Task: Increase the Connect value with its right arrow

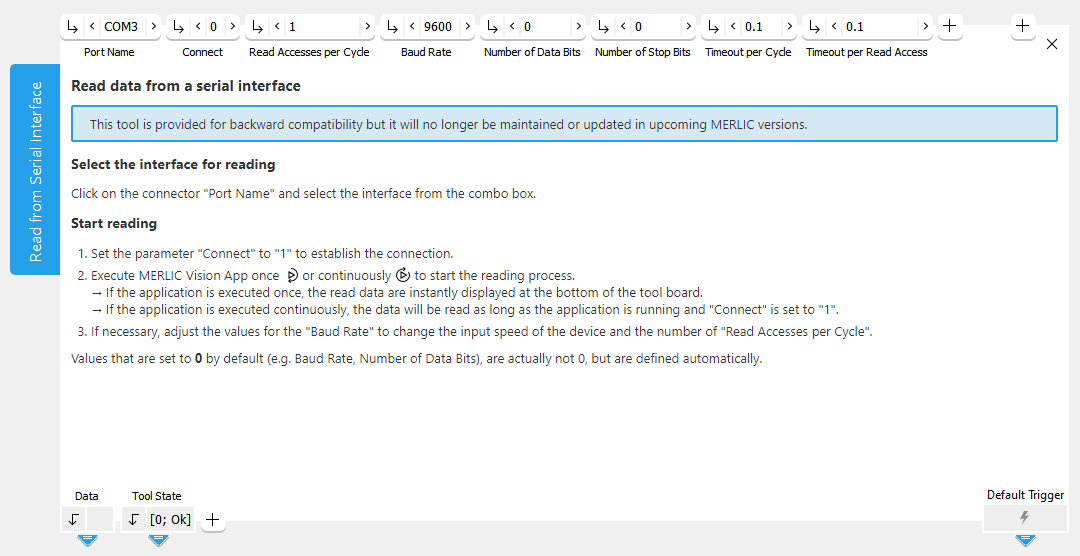Action: (x=232, y=27)
